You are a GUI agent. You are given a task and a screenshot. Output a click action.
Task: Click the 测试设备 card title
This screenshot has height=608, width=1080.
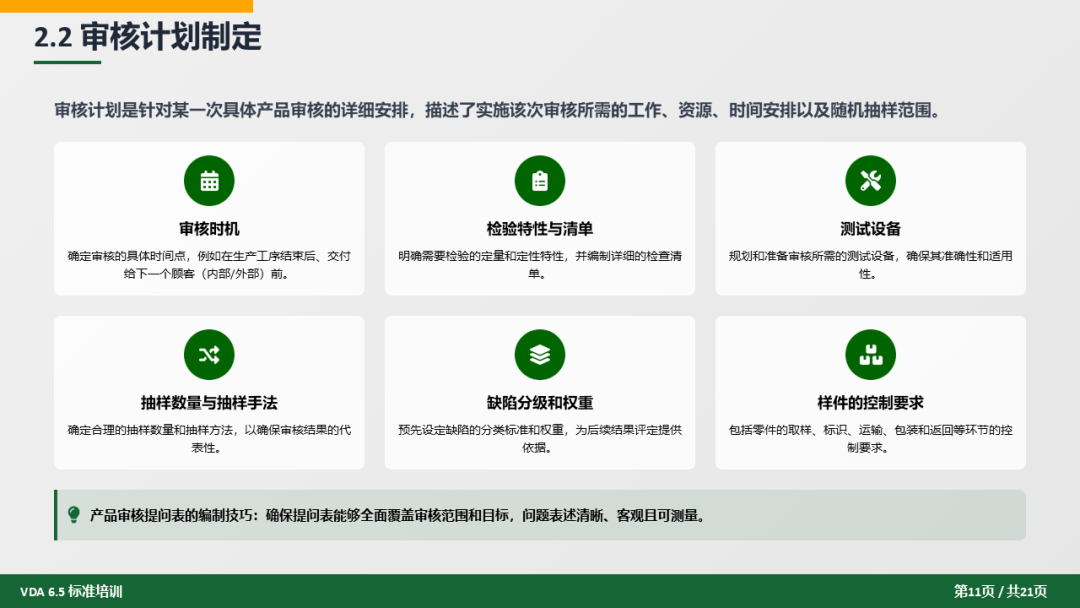(x=870, y=229)
